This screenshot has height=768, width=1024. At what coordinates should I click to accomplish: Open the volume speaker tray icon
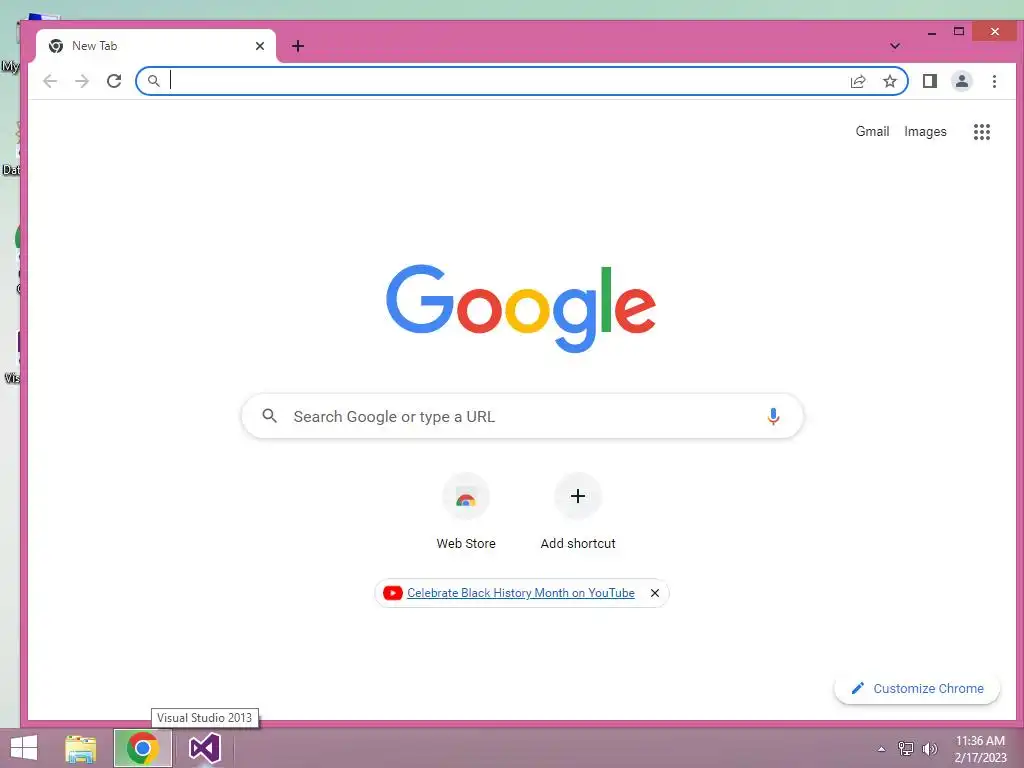929,748
